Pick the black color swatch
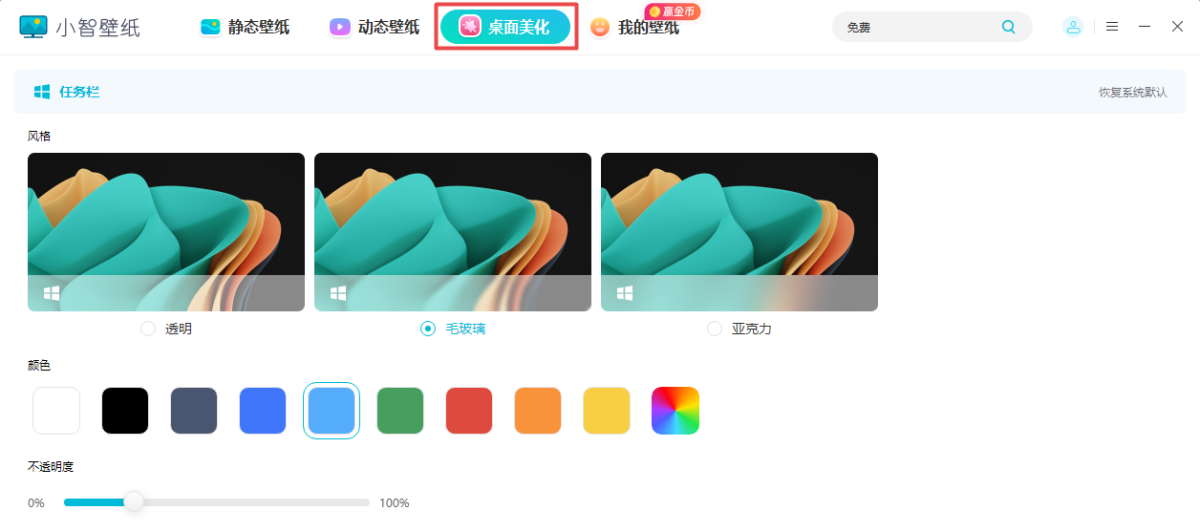The height and width of the screenshot is (532, 1200). [x=125, y=411]
